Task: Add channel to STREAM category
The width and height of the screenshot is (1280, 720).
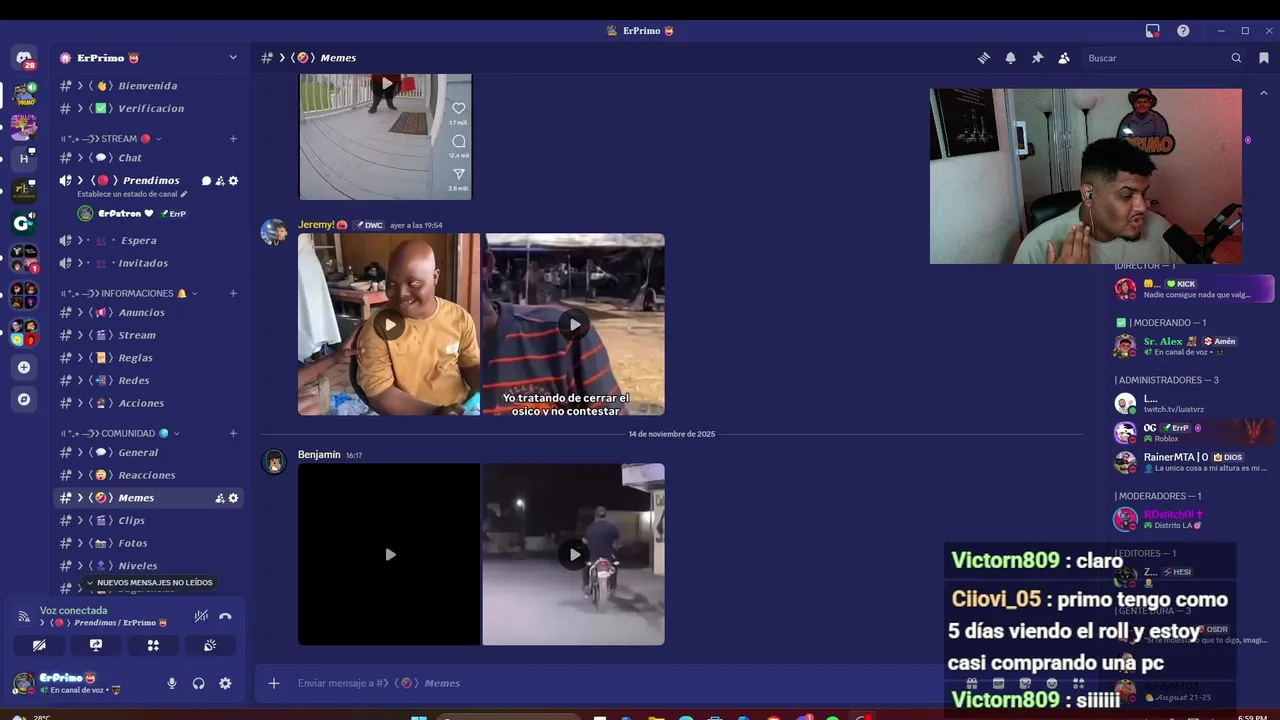Action: pos(233,139)
